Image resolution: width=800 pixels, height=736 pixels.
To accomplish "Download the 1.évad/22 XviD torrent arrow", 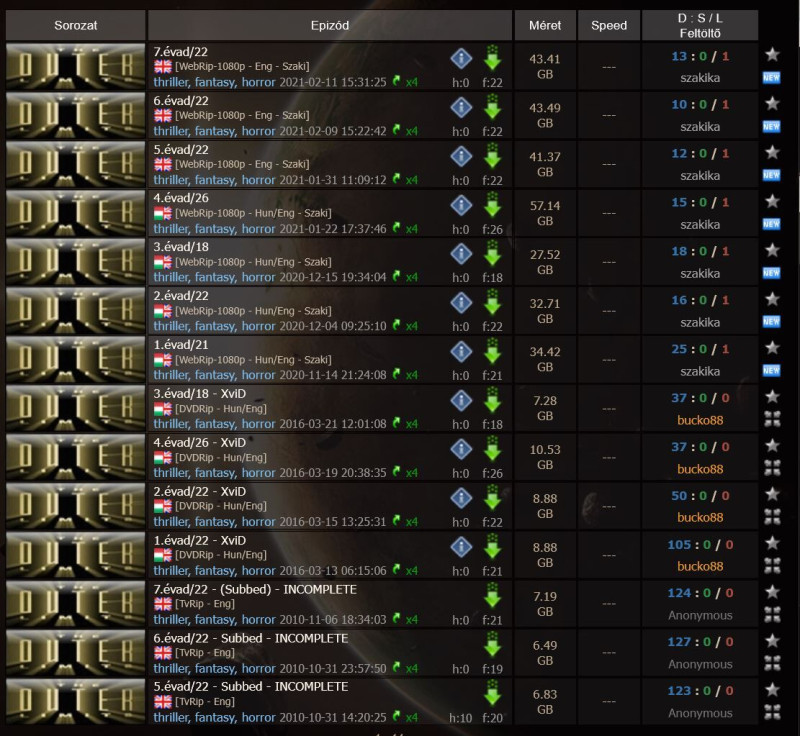I will (492, 546).
